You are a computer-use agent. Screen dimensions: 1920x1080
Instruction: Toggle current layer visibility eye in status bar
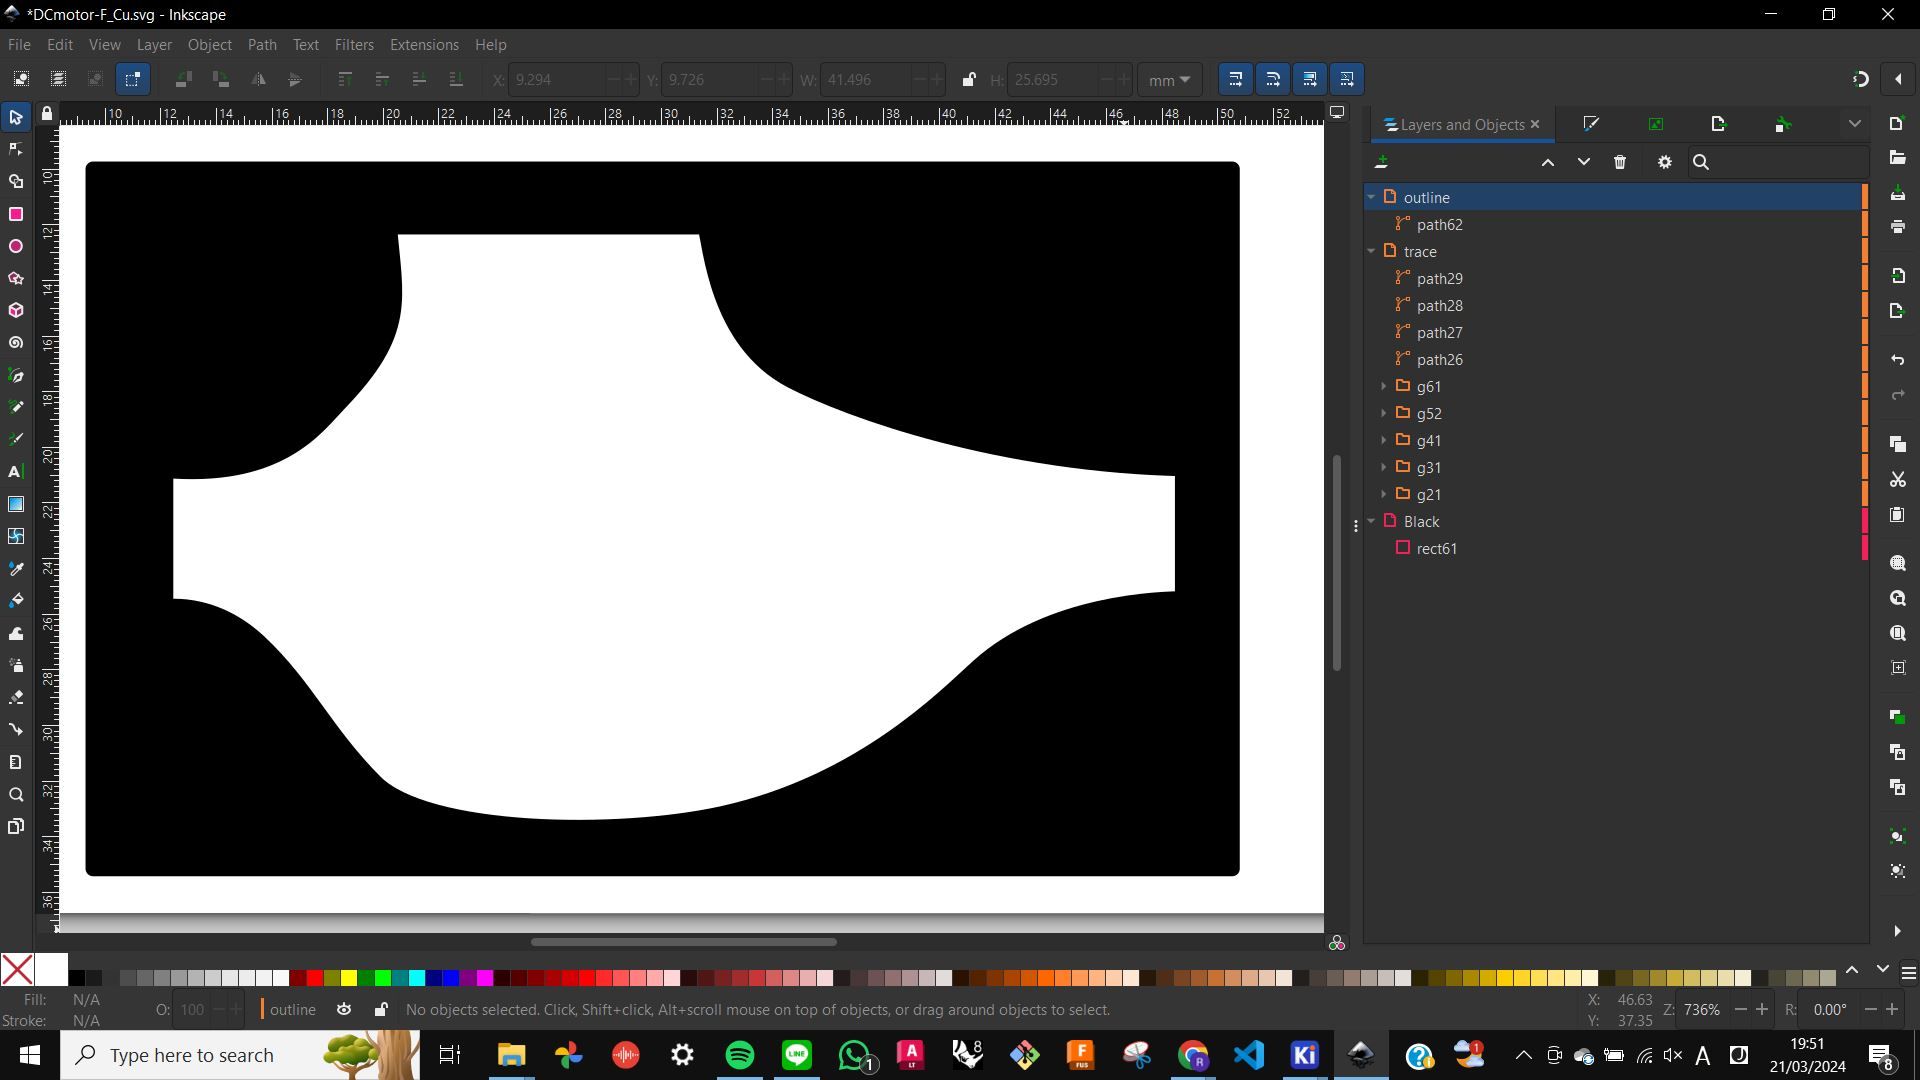(344, 1009)
